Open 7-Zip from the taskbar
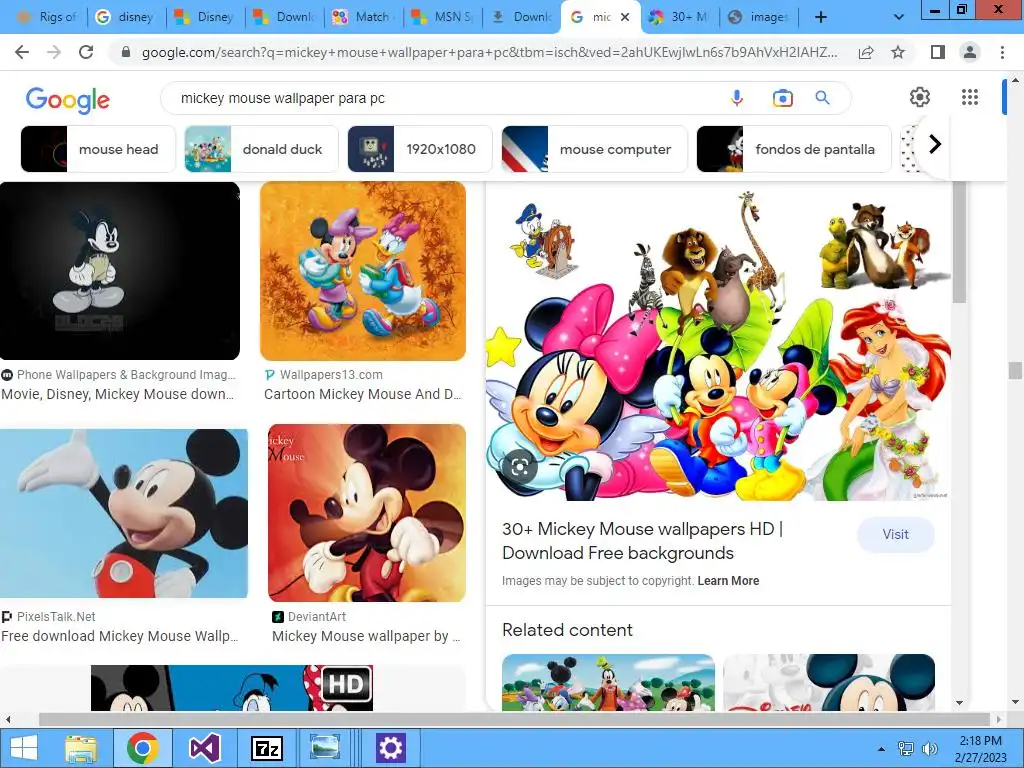Image resolution: width=1024 pixels, height=768 pixels. point(267,748)
